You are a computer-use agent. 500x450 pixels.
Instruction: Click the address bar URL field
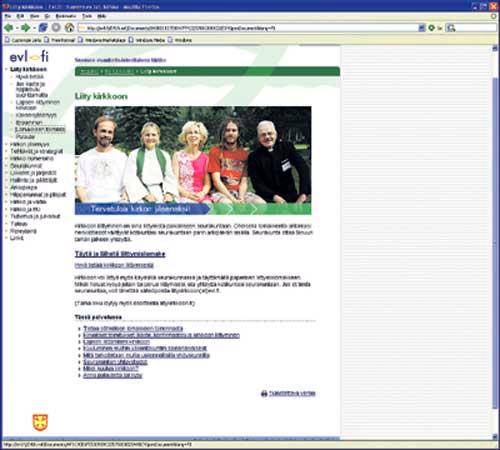(248, 28)
